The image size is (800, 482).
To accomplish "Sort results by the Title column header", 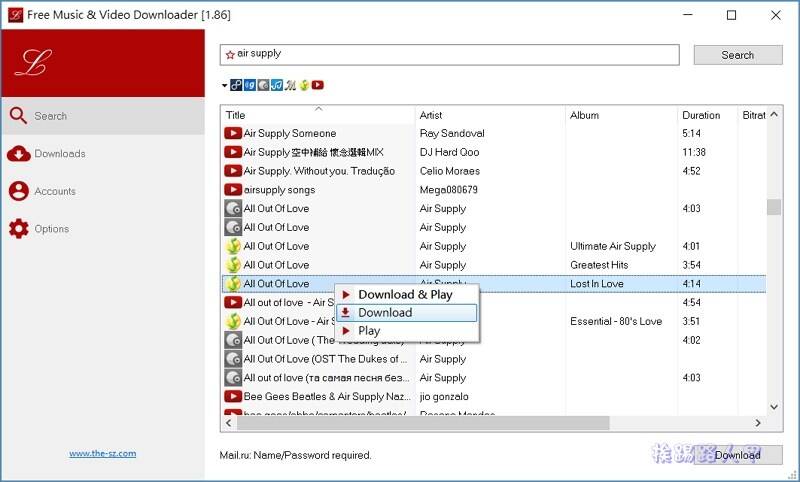I will 318,115.
